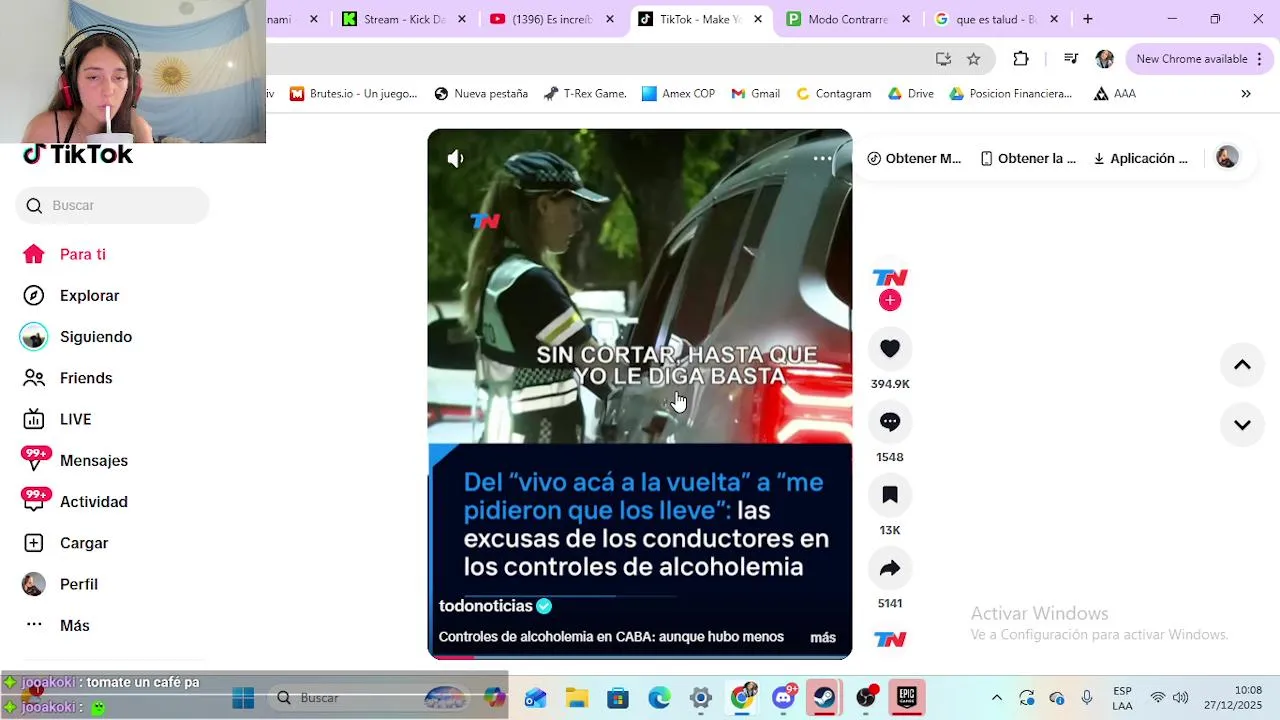1280x720 pixels.
Task: Click the Aplicación download button
Action: [1141, 158]
